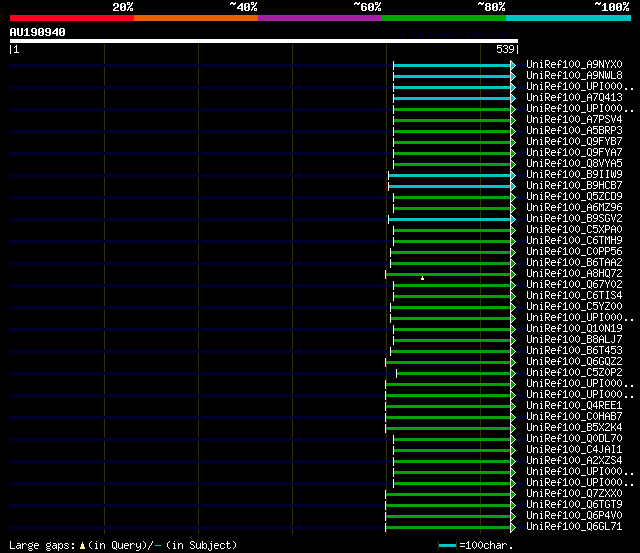Click the cyan ~100% identity legend segment
The image size is (640, 553).
click(x=568, y=18)
